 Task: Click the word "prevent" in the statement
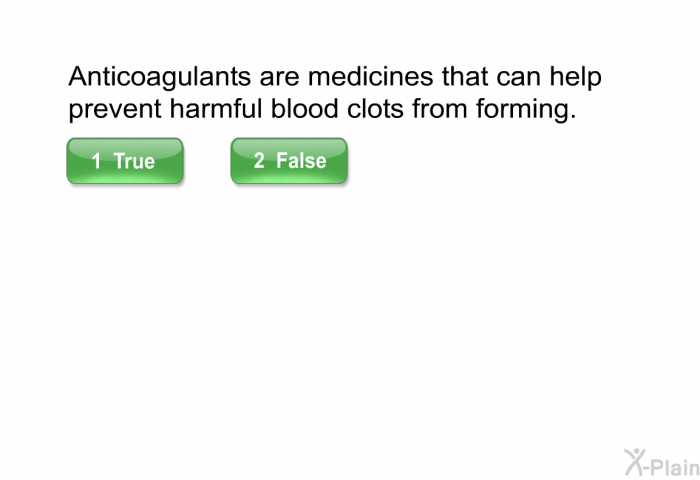[x=115, y=110]
